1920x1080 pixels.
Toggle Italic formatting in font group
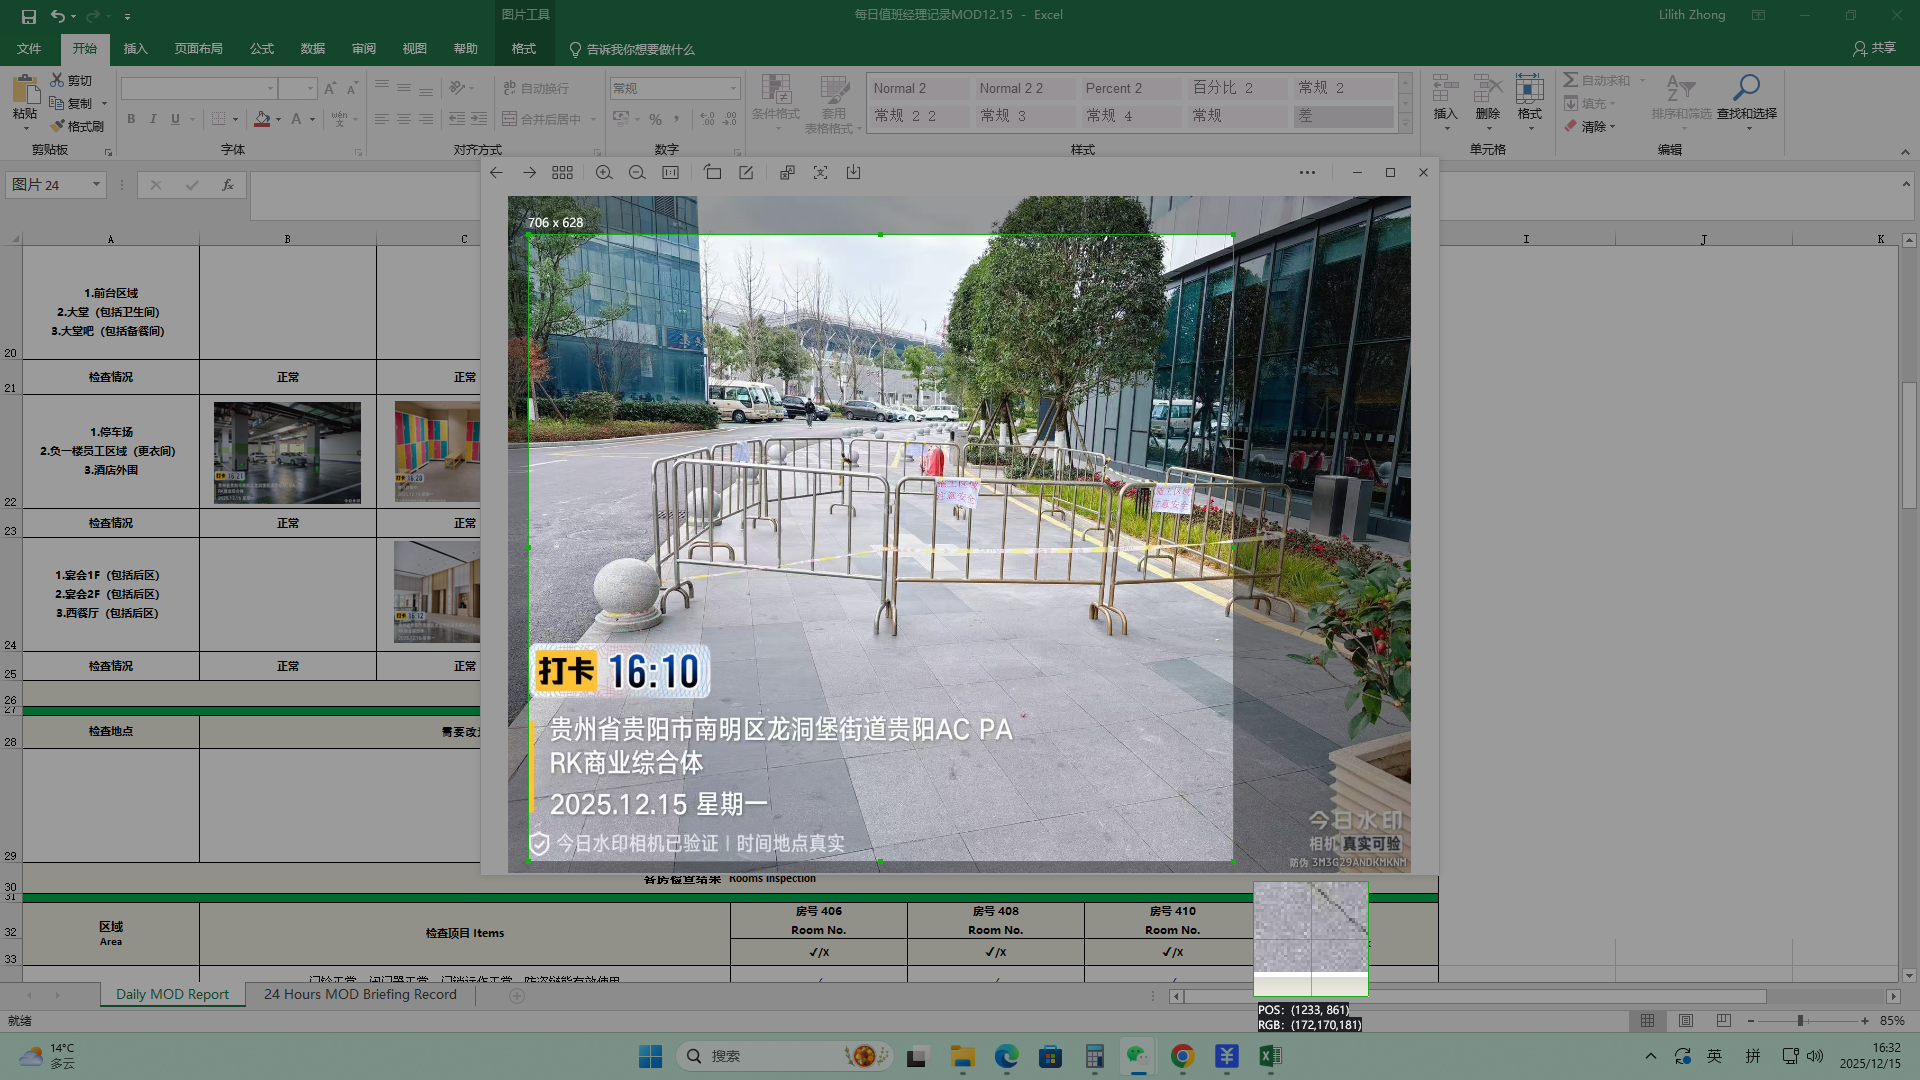153,119
